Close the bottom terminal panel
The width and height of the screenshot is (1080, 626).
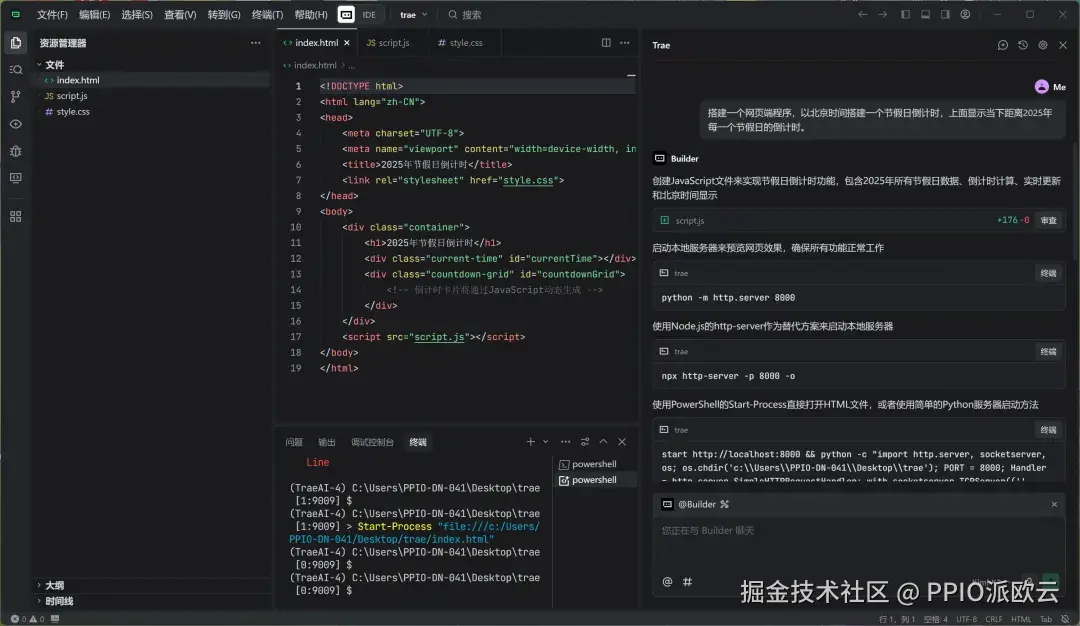click(622, 442)
